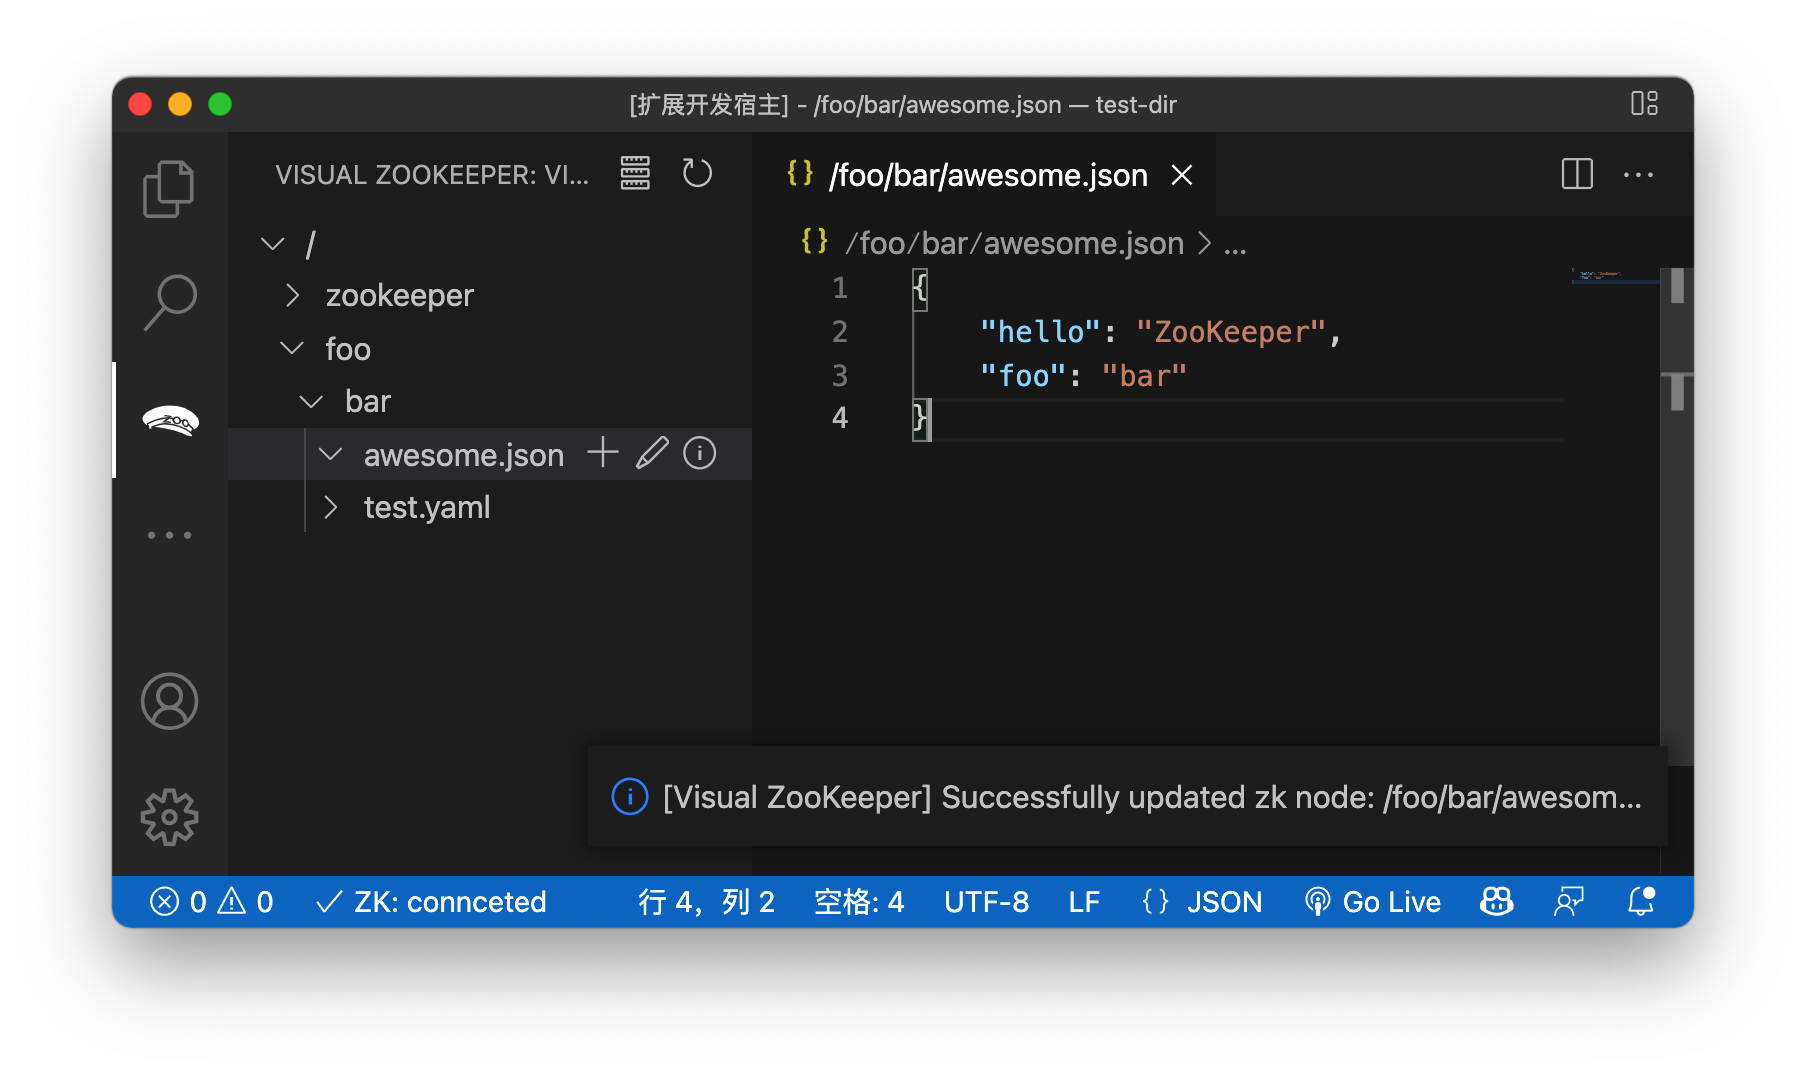Click the VISUAL ZOOKEEPER panel title
Viewport: 1806px width, 1076px height.
pos(432,175)
